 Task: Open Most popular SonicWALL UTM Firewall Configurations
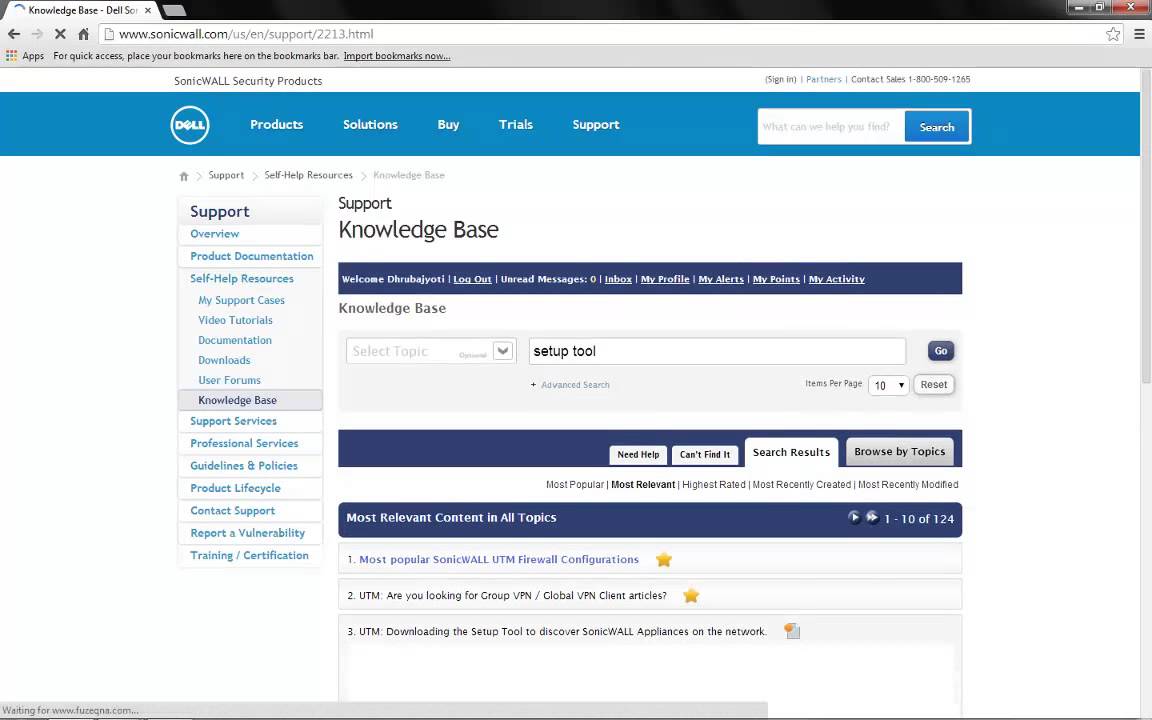click(x=499, y=560)
